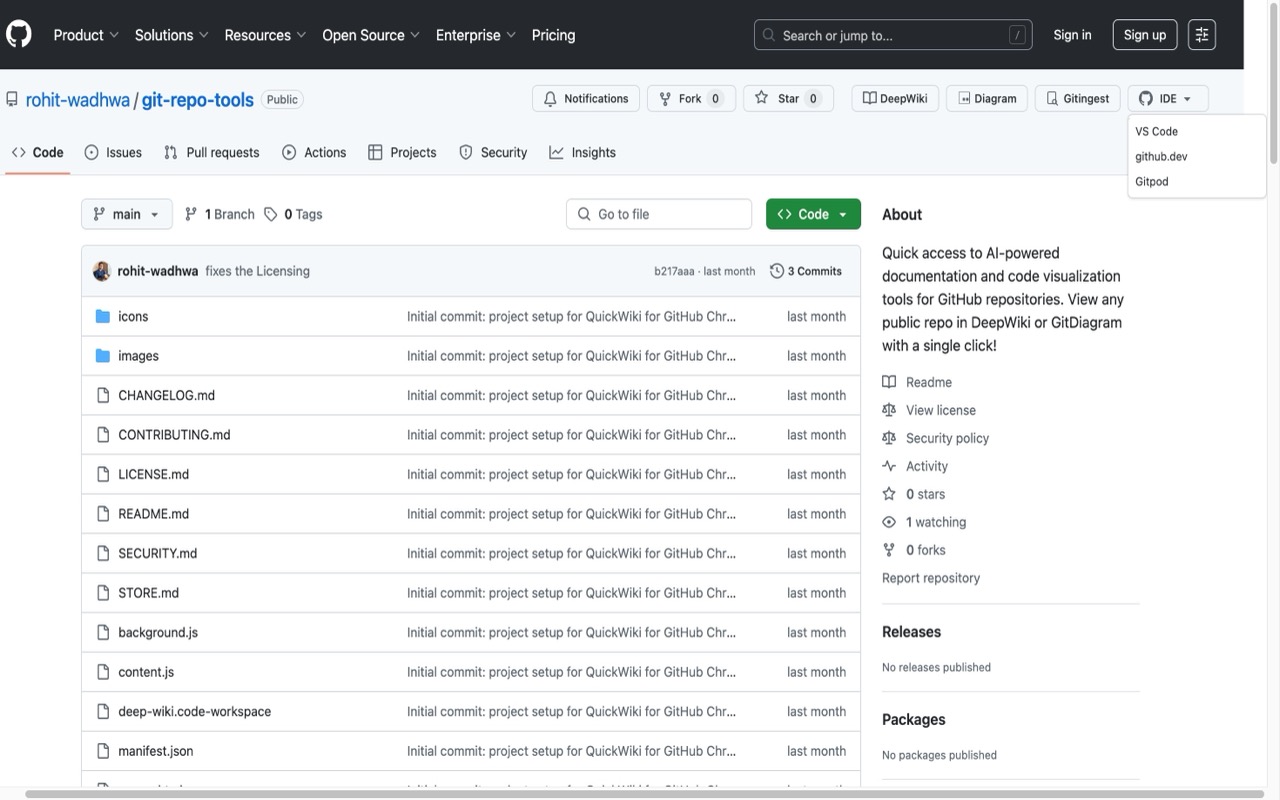Open the b217aaa commit hash link
1280x800 pixels.
pos(674,271)
